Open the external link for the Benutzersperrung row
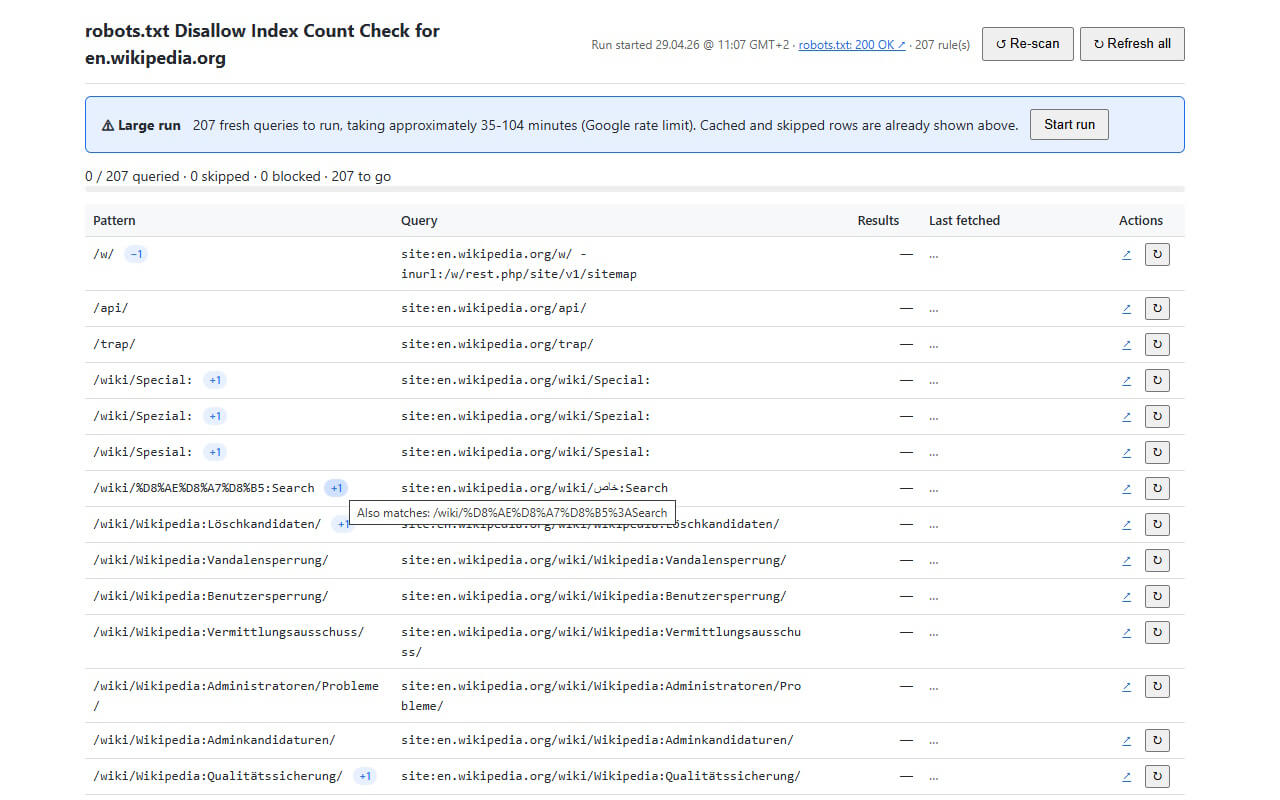The image size is (1280, 800). coord(1127,596)
